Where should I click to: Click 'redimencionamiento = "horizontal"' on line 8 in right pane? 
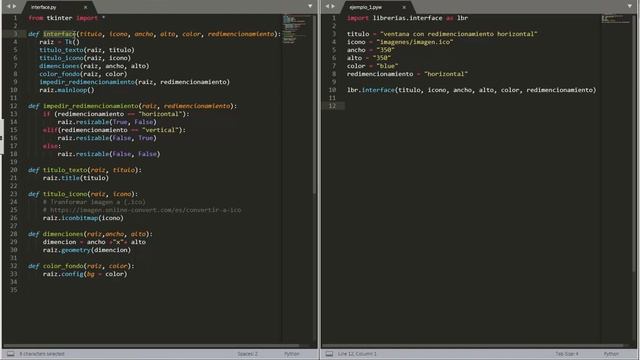[407, 74]
